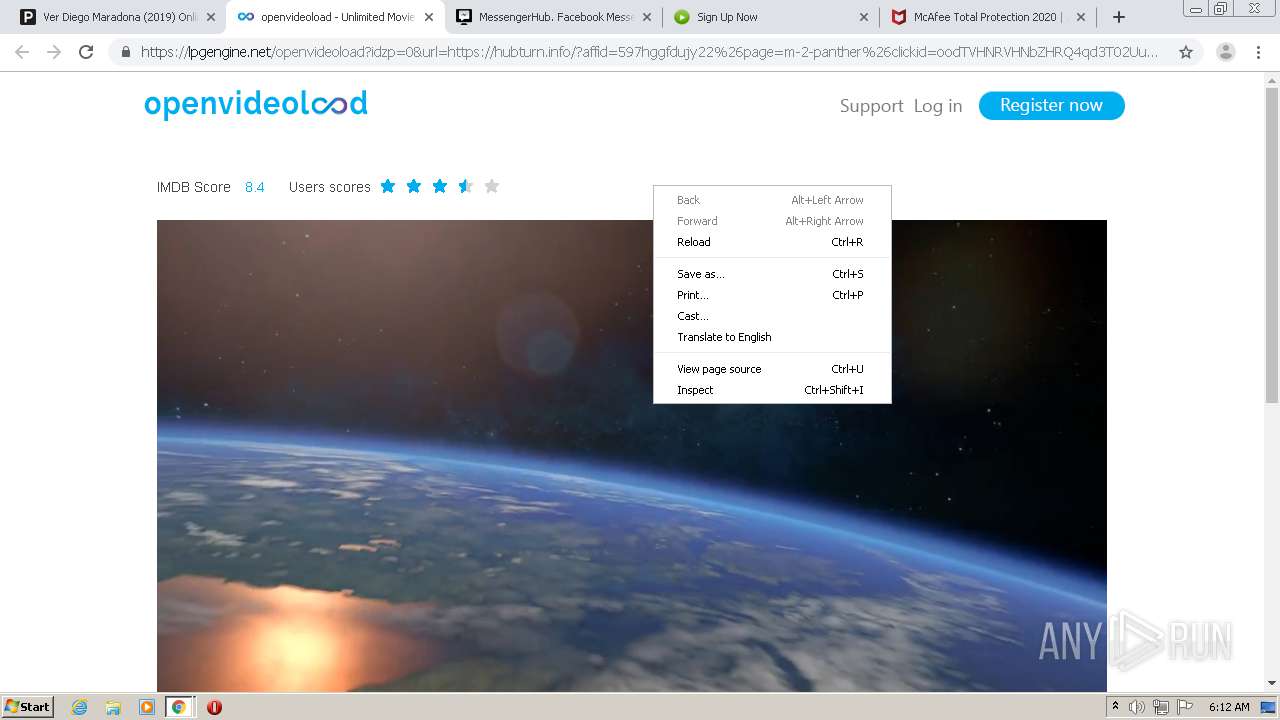Click the Chrome taskbar icon
This screenshot has width=1280, height=720.
[x=179, y=707]
